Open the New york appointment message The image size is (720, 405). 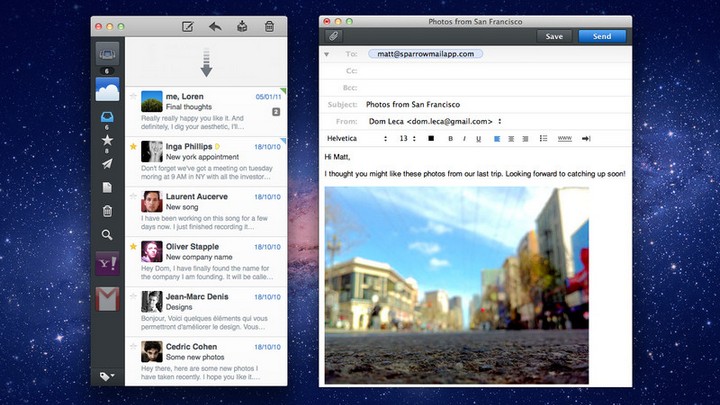tap(206, 162)
